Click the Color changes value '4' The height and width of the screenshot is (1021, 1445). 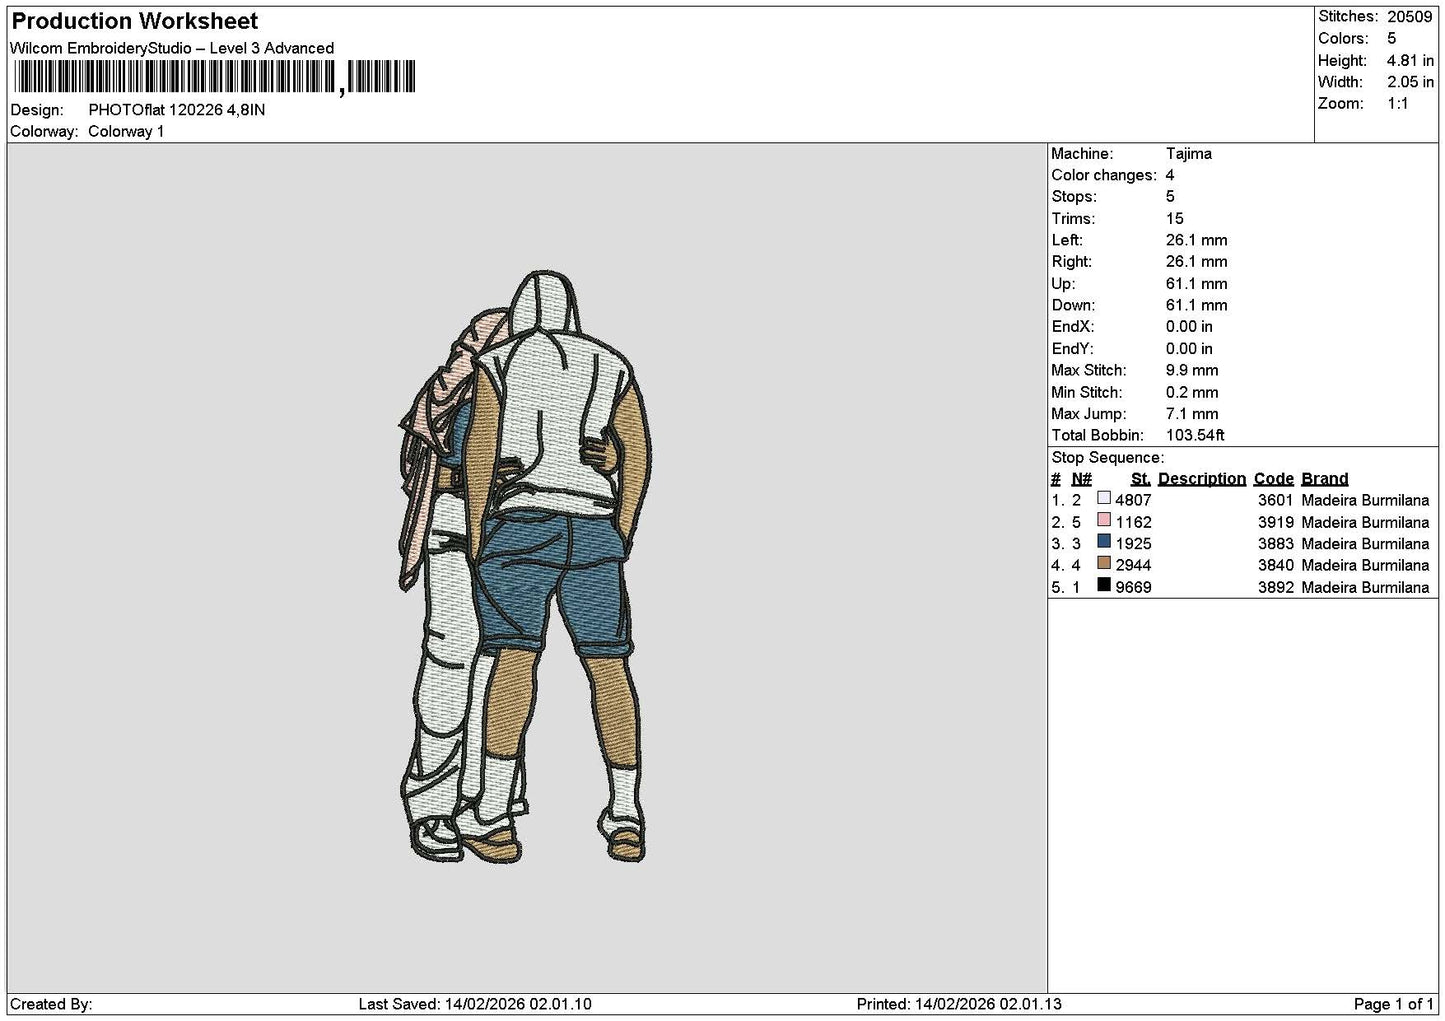(x=1170, y=175)
